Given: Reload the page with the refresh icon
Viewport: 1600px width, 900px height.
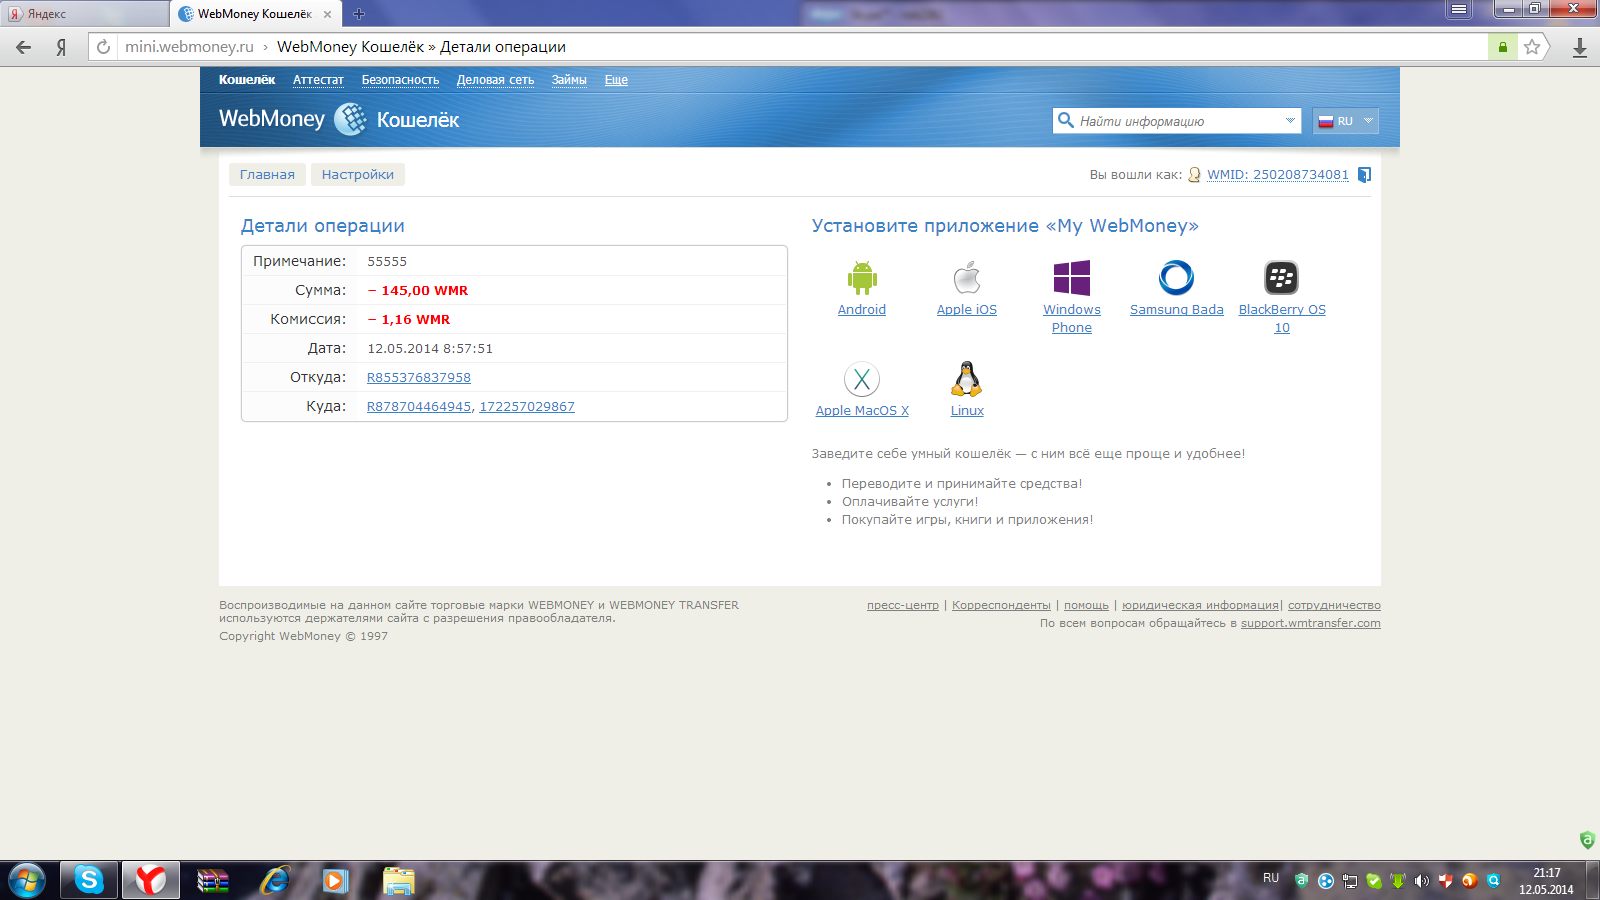Looking at the screenshot, I should pyautogui.click(x=103, y=47).
